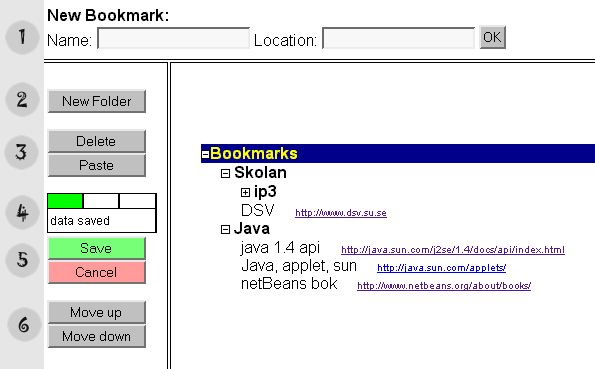Screen dimensions: 595x369
Task: Click the green progress bar segment
Action: pyautogui.click(x=65, y=201)
